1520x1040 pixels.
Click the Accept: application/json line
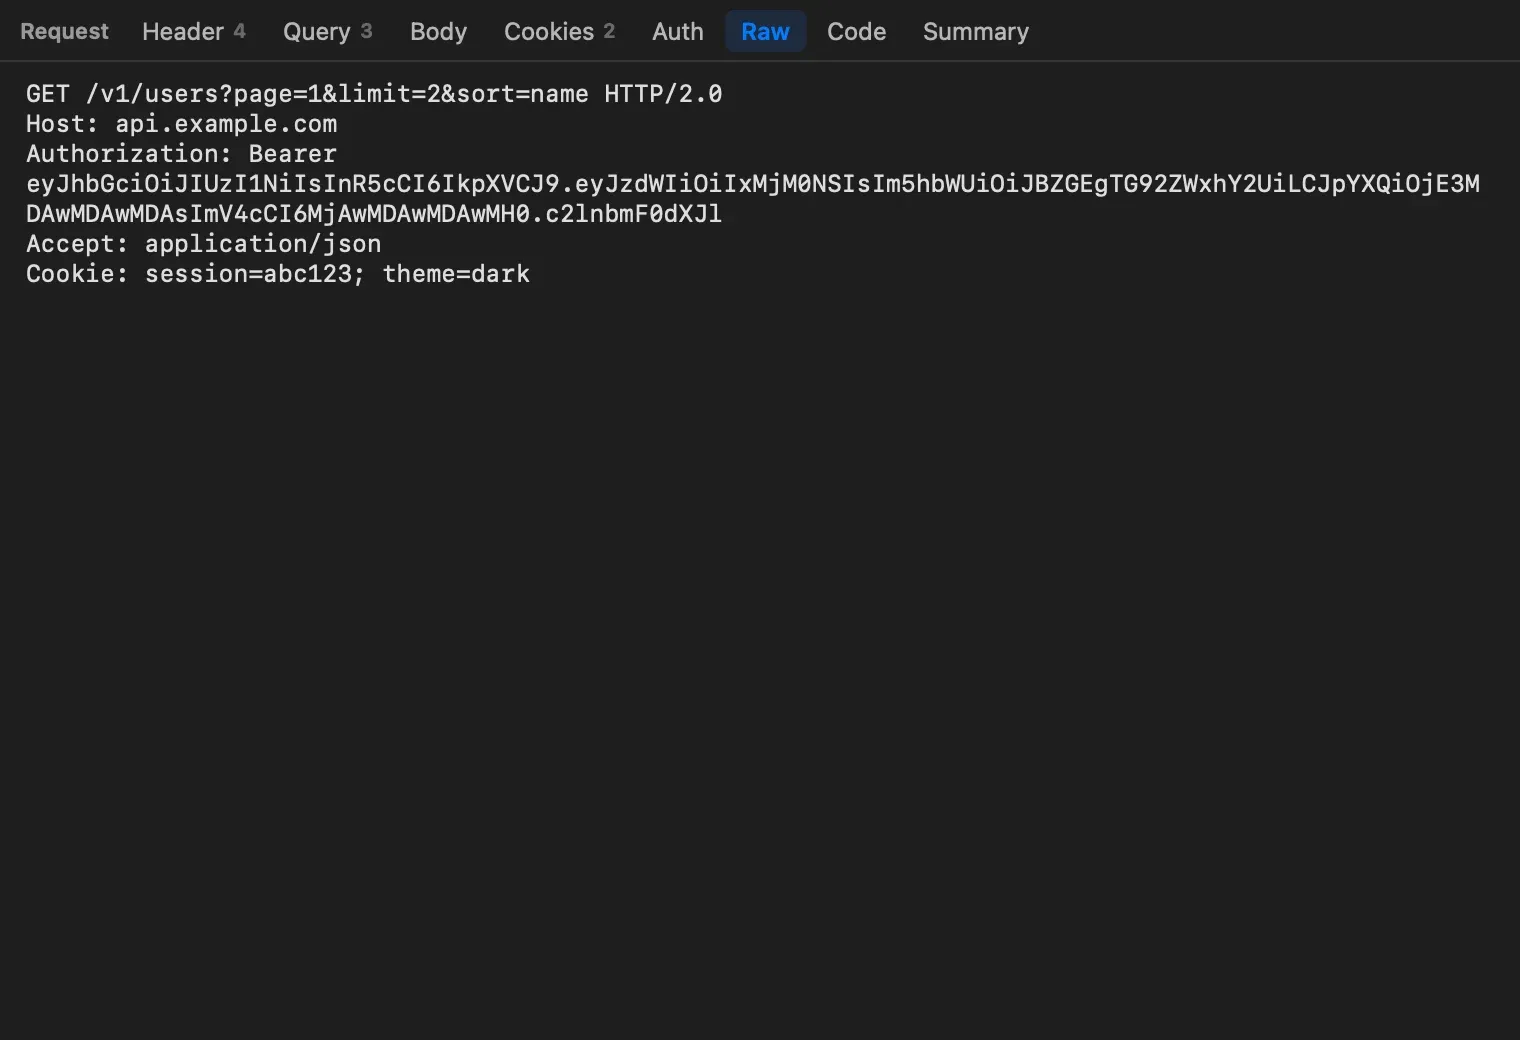coord(203,244)
